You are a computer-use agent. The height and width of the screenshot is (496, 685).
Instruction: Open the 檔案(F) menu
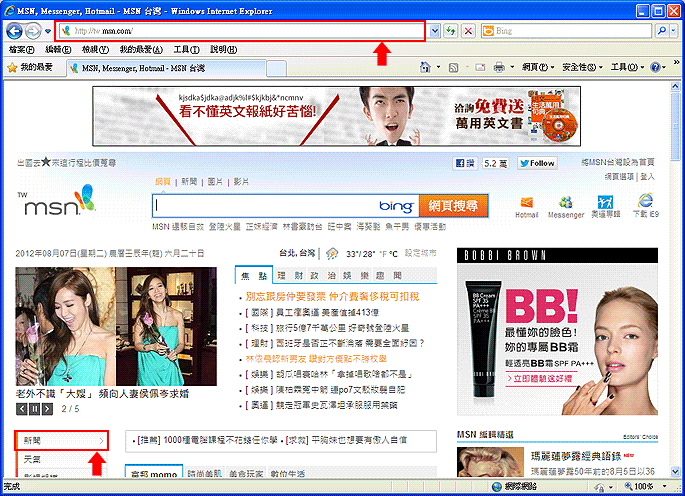click(x=21, y=50)
